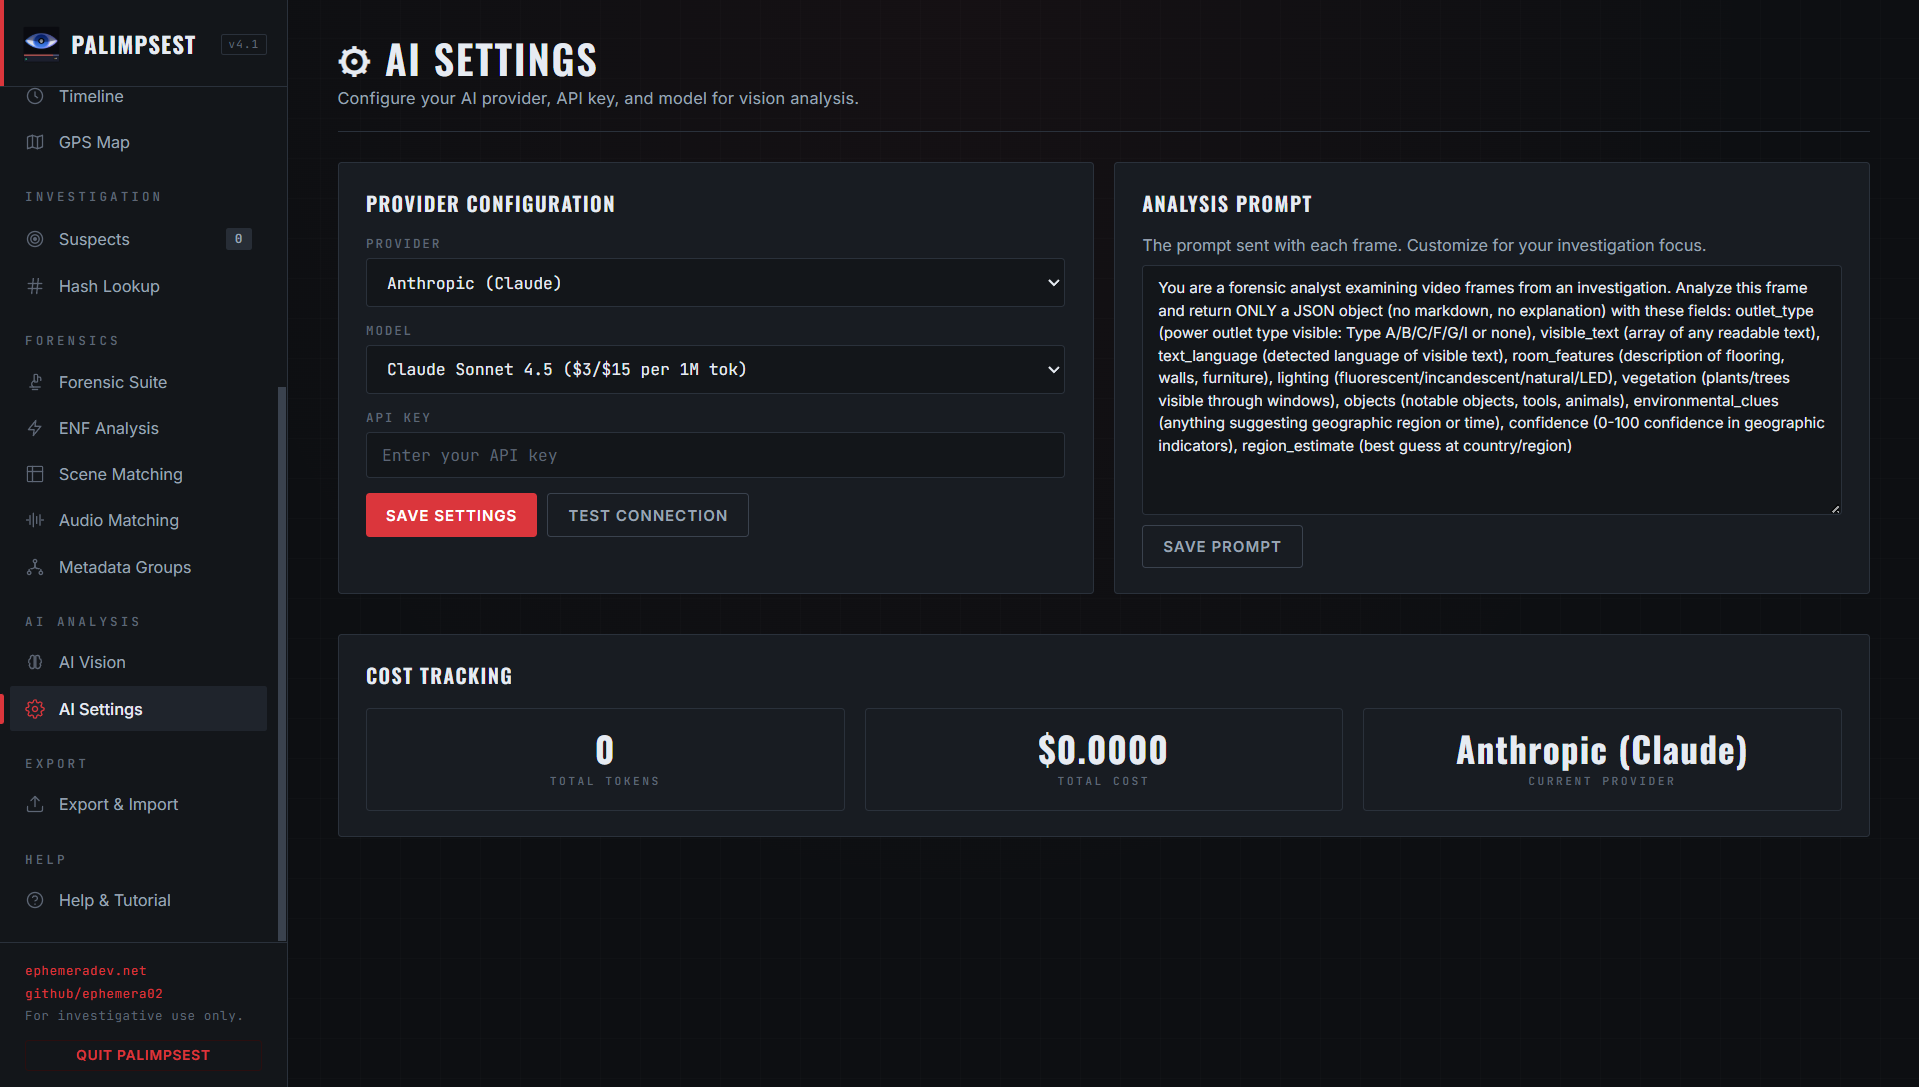Click the Scene Matching grid icon
The height and width of the screenshot is (1087, 1919).
point(35,474)
